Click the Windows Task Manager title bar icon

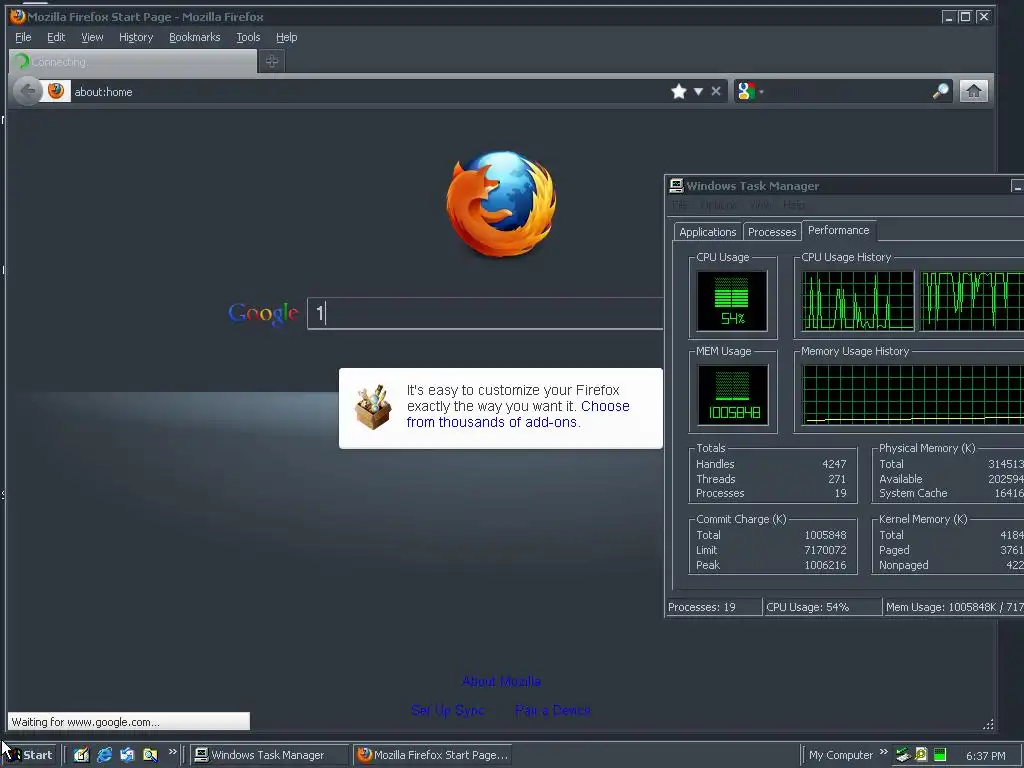pos(676,186)
